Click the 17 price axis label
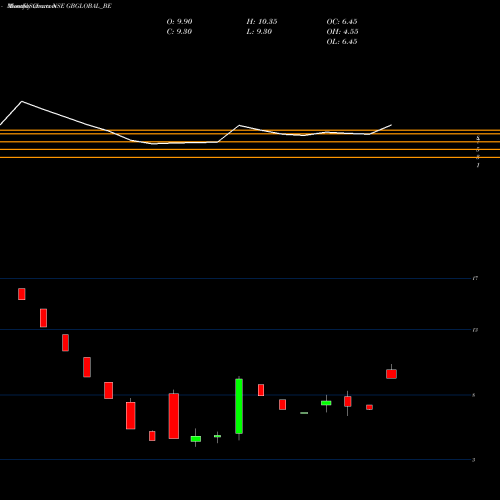This screenshot has width=500, height=500. pos(475,278)
